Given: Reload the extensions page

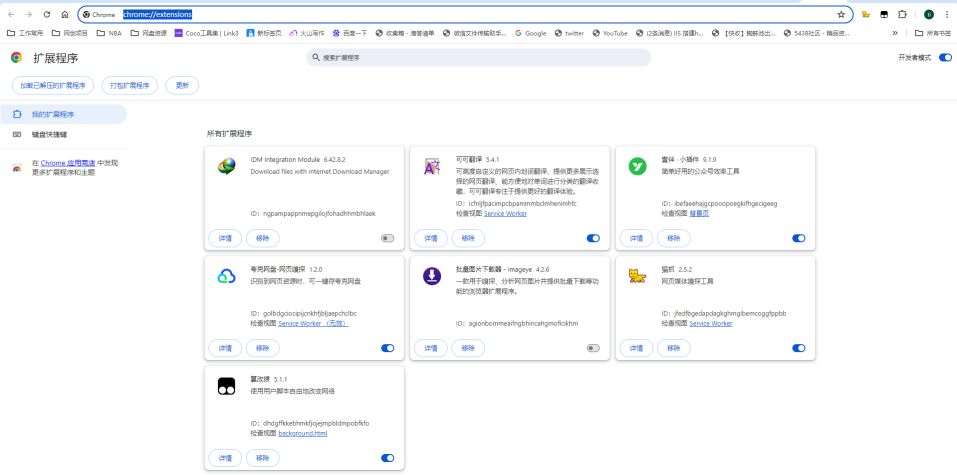Looking at the screenshot, I should pos(47,14).
